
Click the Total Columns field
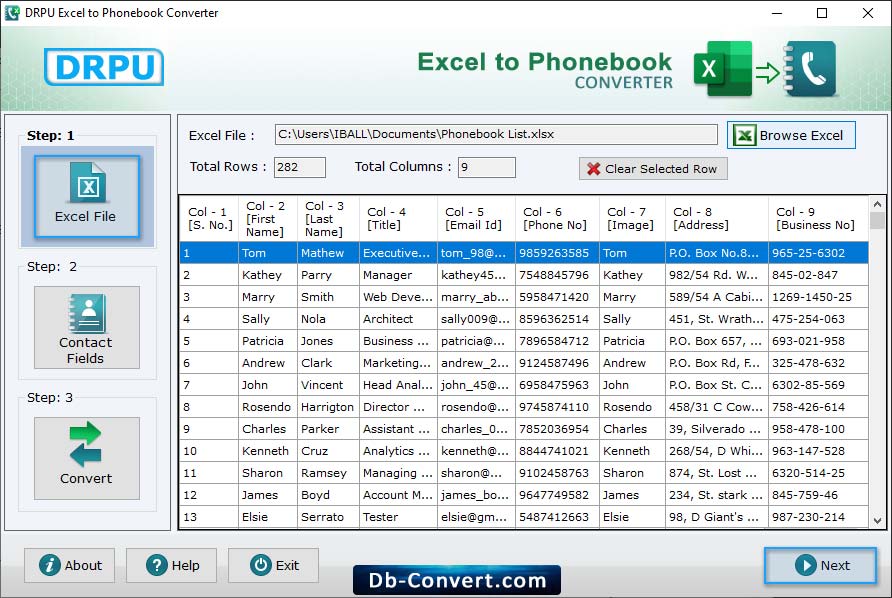[x=486, y=167]
